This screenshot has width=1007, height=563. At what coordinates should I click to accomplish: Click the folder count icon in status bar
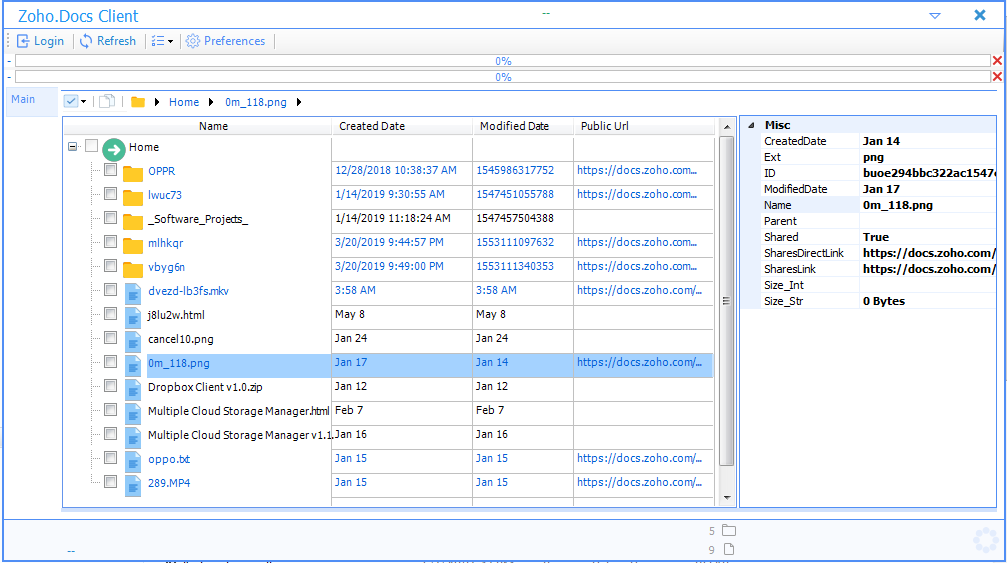(x=729, y=530)
